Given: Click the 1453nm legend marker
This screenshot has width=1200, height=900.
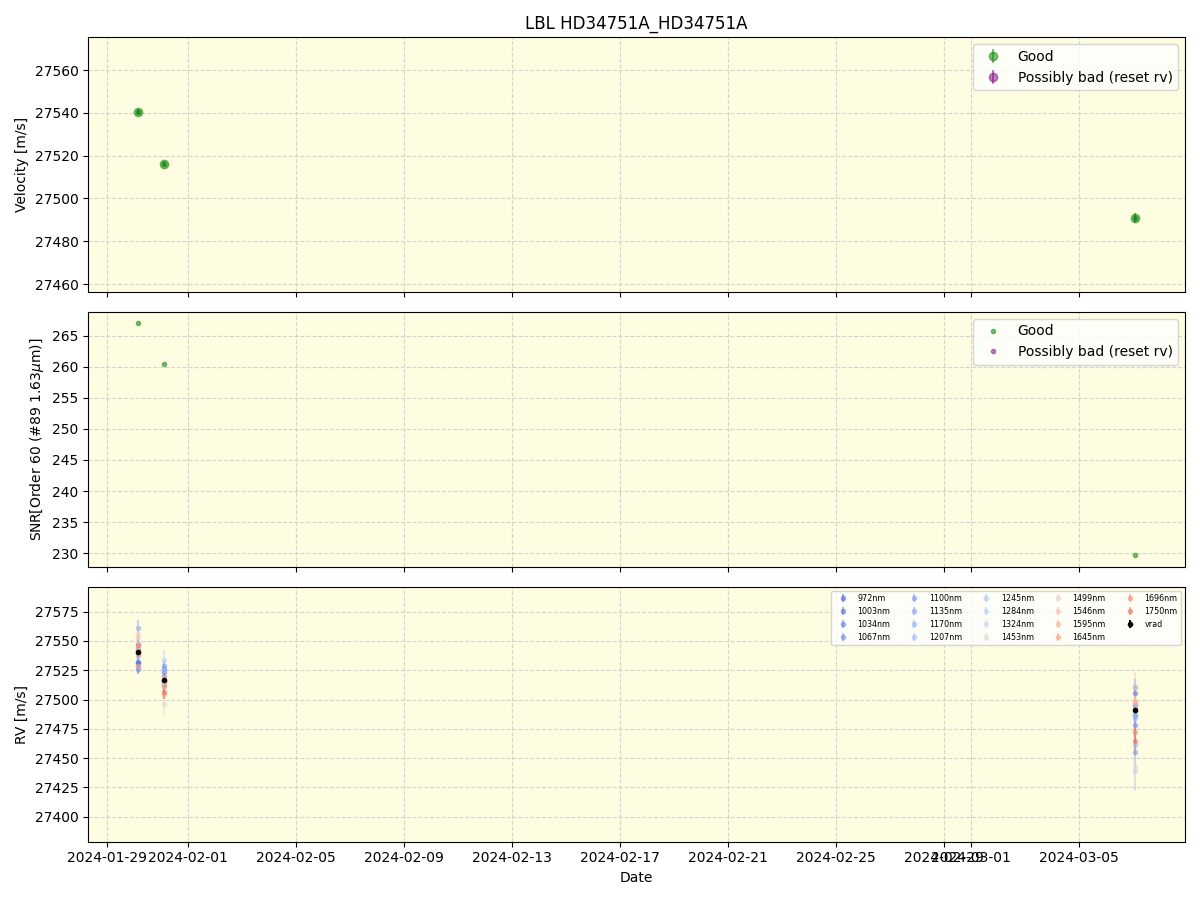Looking at the screenshot, I should point(986,637).
